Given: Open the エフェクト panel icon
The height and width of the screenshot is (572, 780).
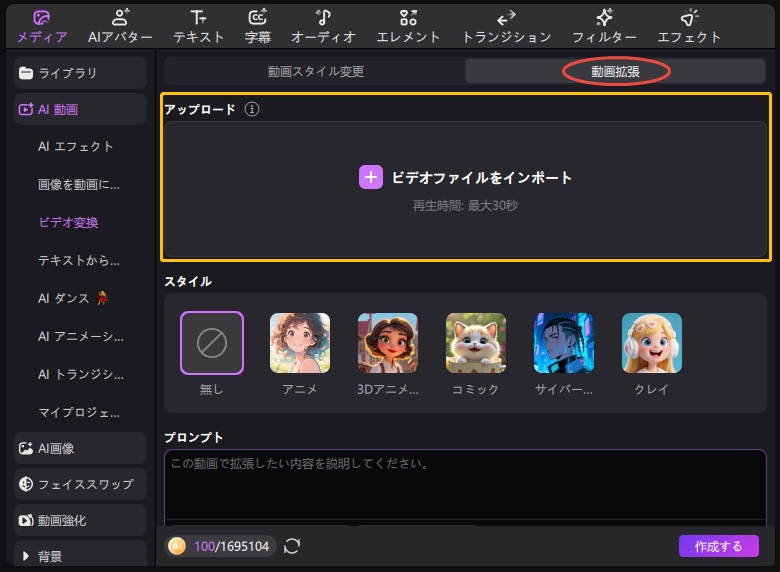Looking at the screenshot, I should pos(689,18).
